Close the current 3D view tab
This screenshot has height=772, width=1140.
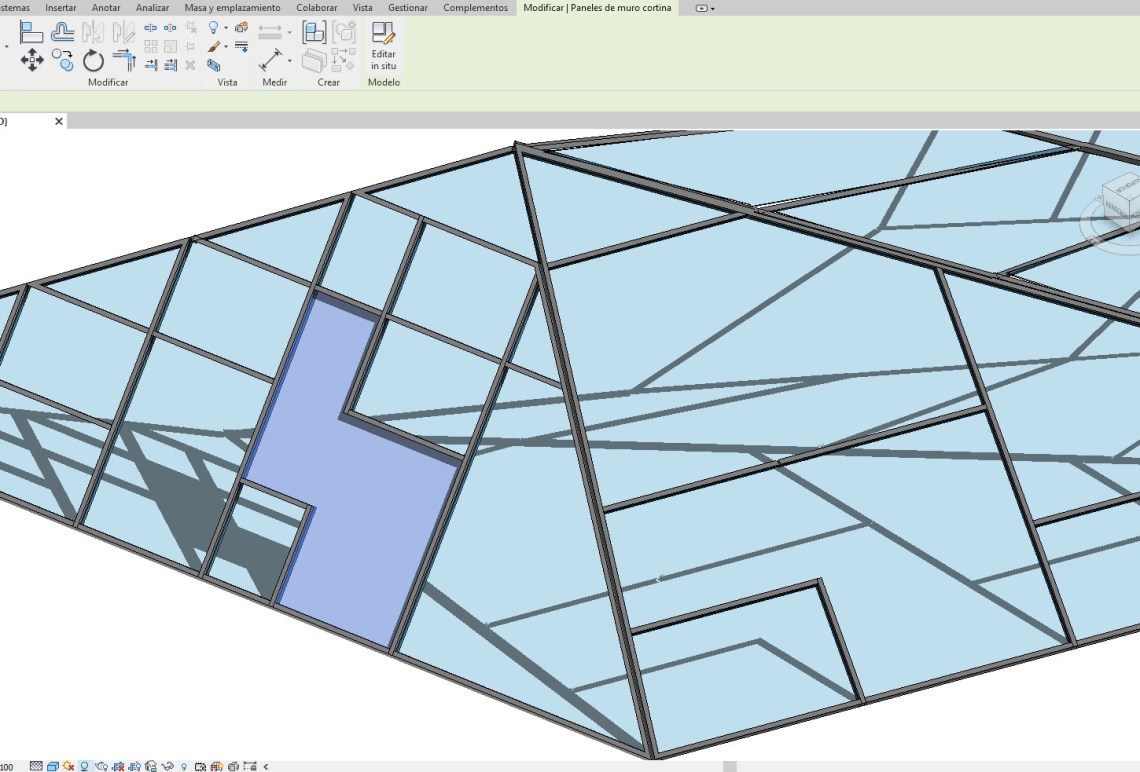(59, 121)
